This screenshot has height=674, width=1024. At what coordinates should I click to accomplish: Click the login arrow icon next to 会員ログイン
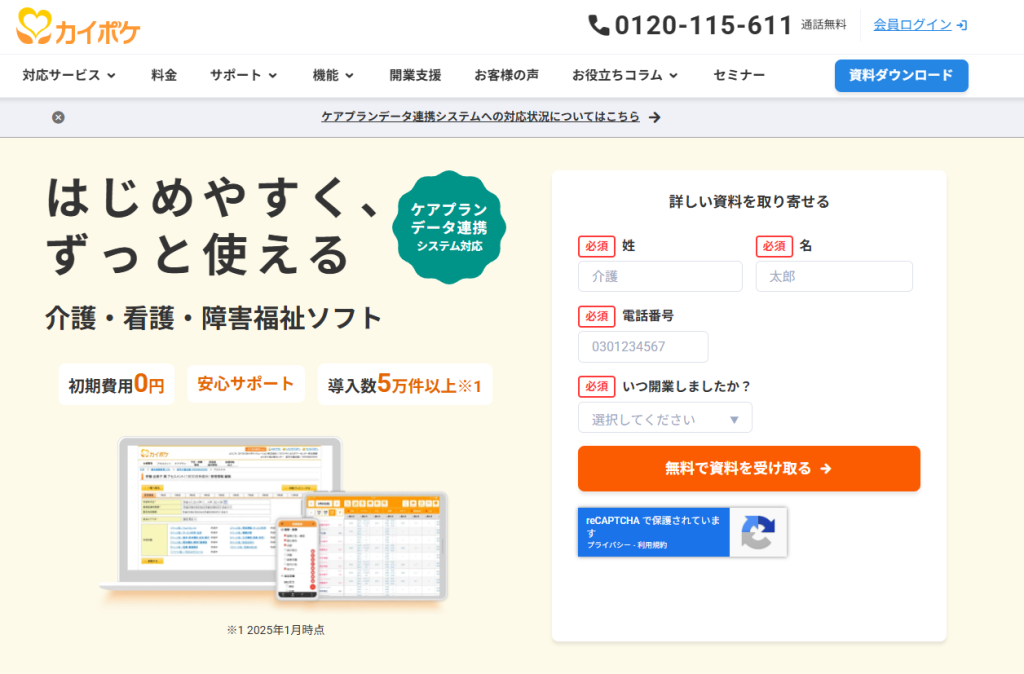pyautogui.click(x=962, y=25)
